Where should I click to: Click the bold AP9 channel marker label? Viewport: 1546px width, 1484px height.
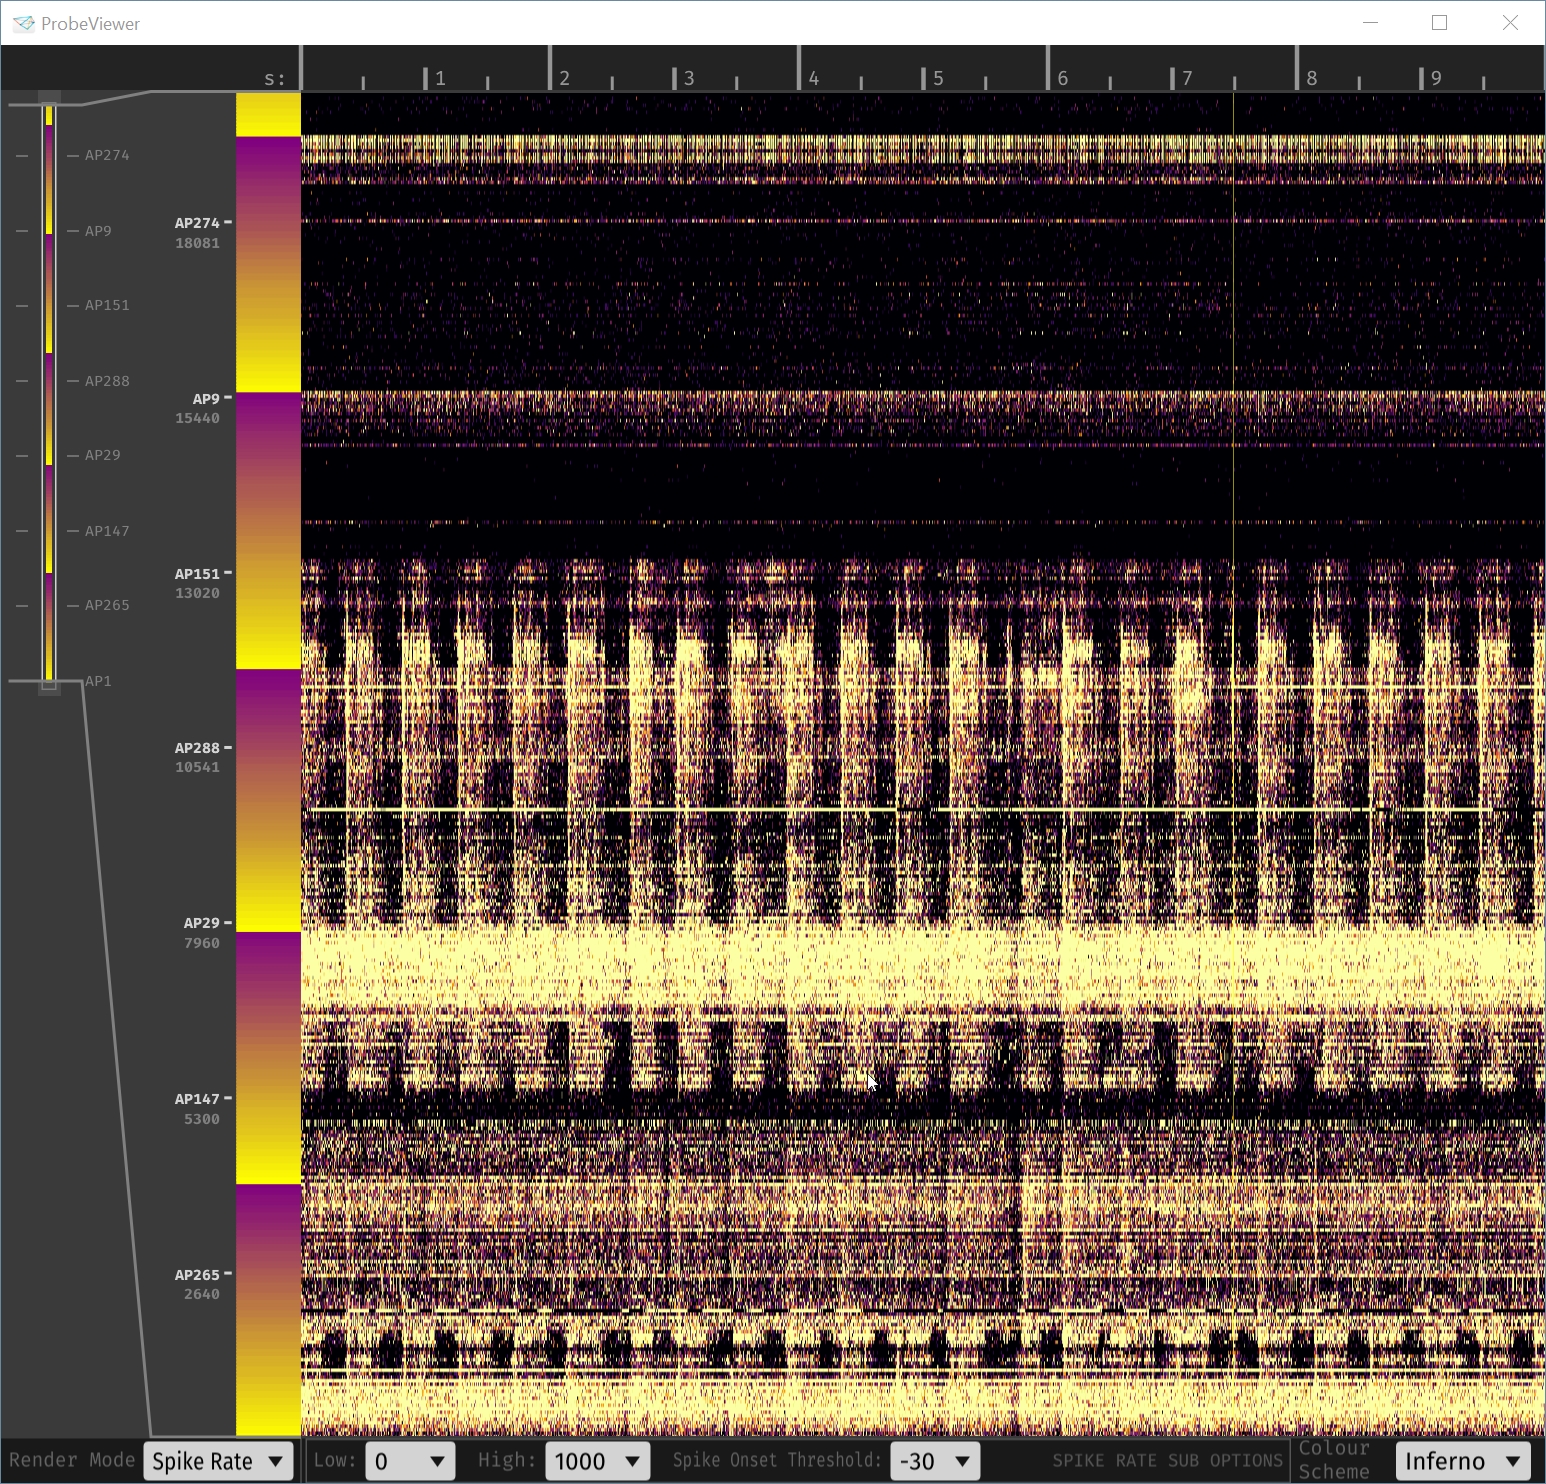pyautogui.click(x=206, y=399)
